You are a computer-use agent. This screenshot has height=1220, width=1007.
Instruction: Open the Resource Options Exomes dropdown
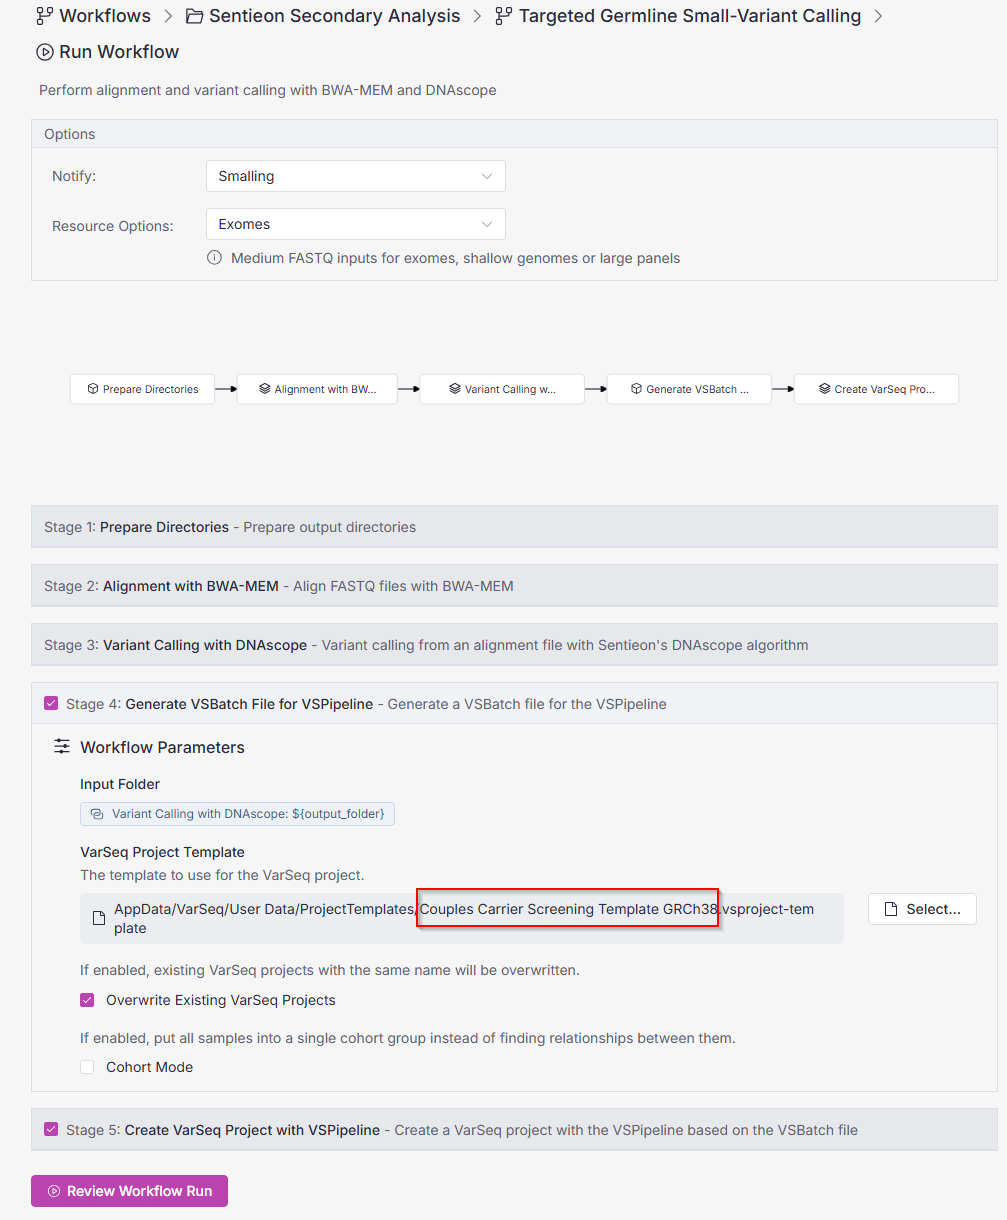(x=355, y=224)
